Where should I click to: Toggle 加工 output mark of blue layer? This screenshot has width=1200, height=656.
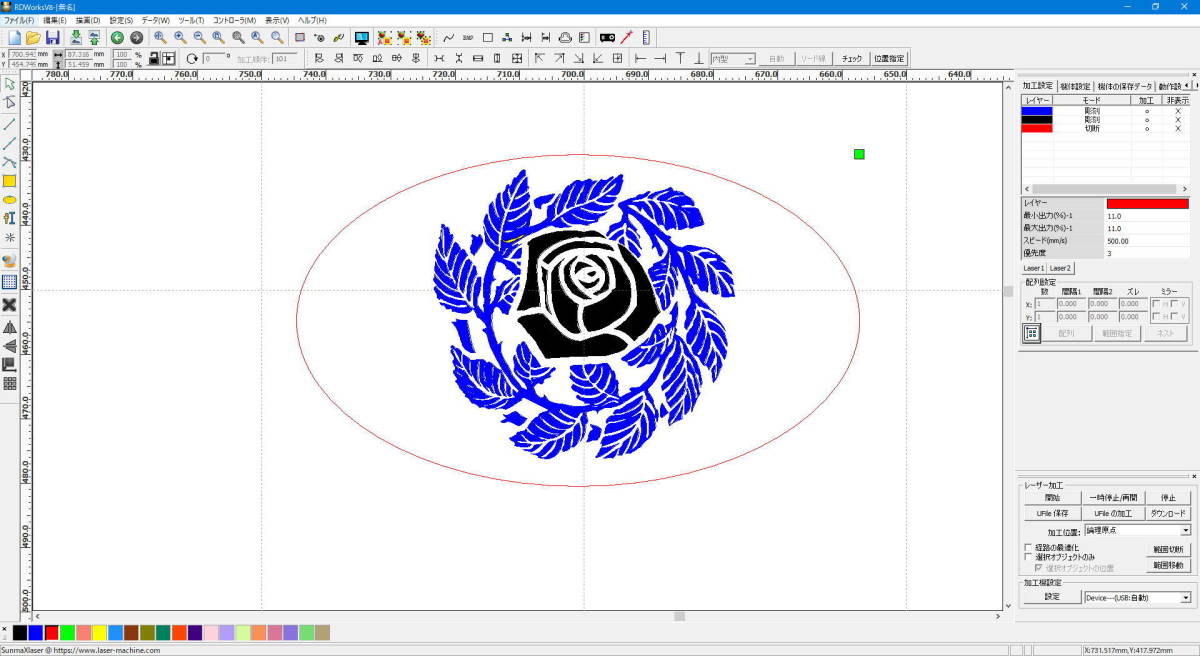(x=1147, y=111)
